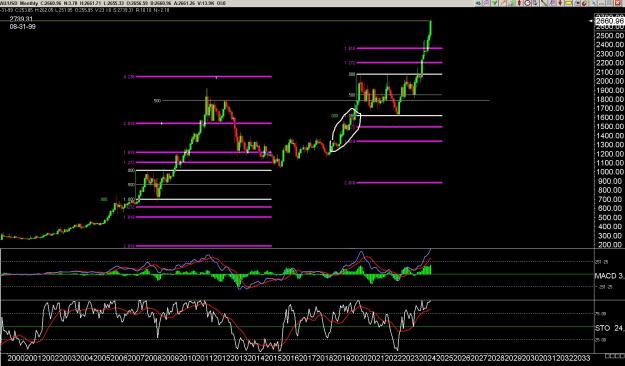
Task: Click the dark brown circle toolbar icon
Action: point(584,3)
